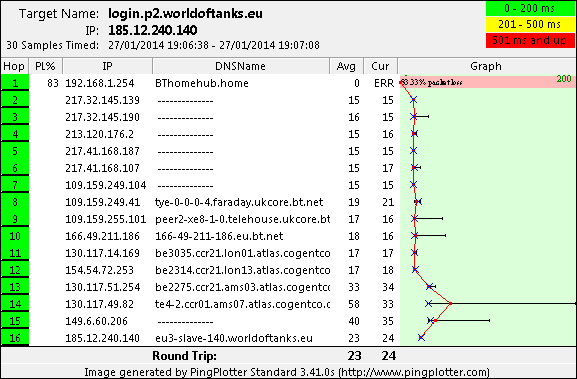This screenshot has width=577, height=379.
Task: Click hop 16 IP address 185.12.240.140
Action: (x=103, y=338)
